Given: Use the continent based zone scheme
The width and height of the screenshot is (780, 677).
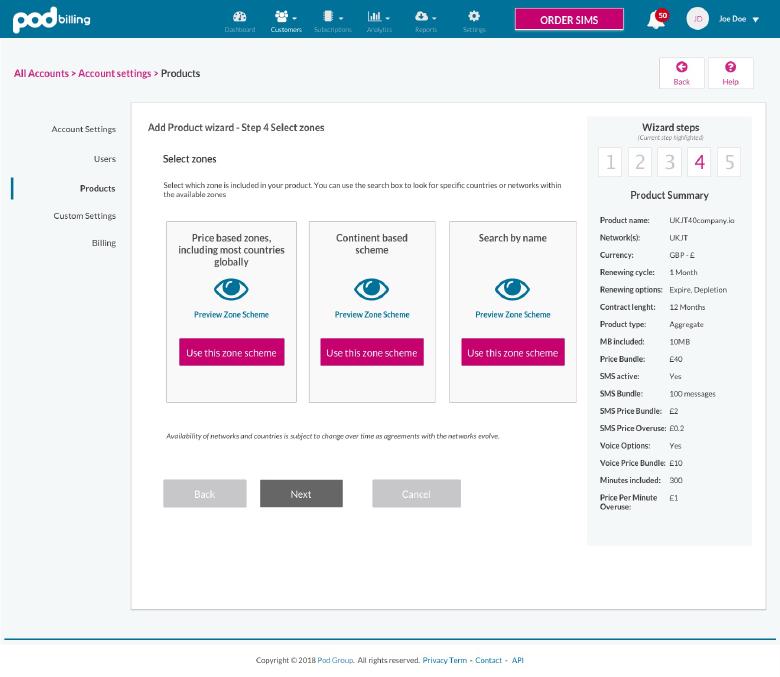Looking at the screenshot, I should click(x=372, y=352).
